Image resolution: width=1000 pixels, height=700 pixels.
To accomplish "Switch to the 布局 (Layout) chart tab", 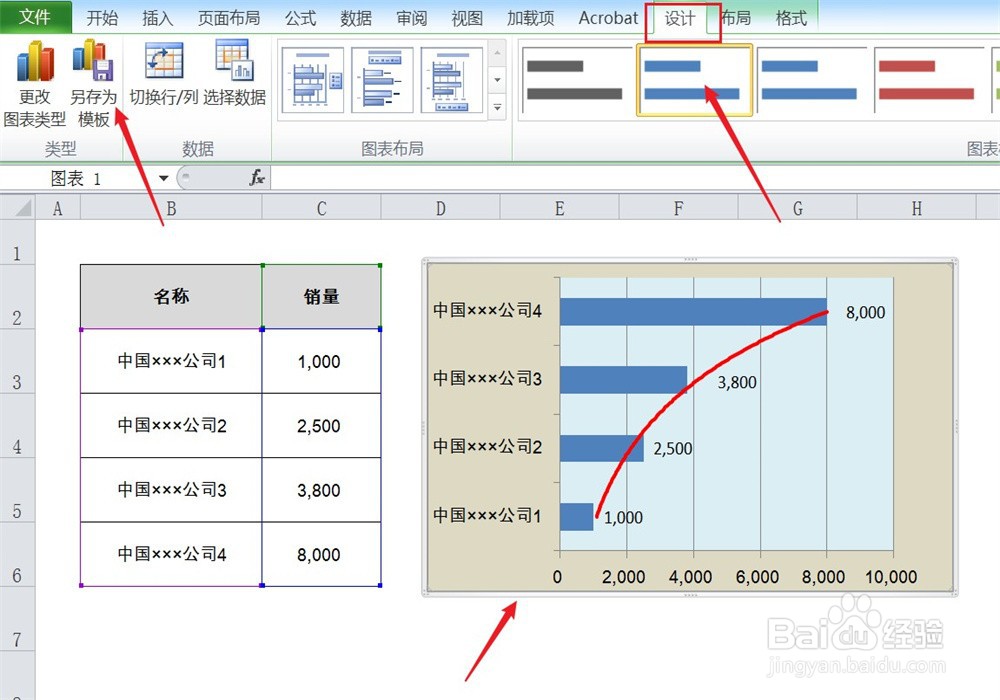I will click(736, 18).
